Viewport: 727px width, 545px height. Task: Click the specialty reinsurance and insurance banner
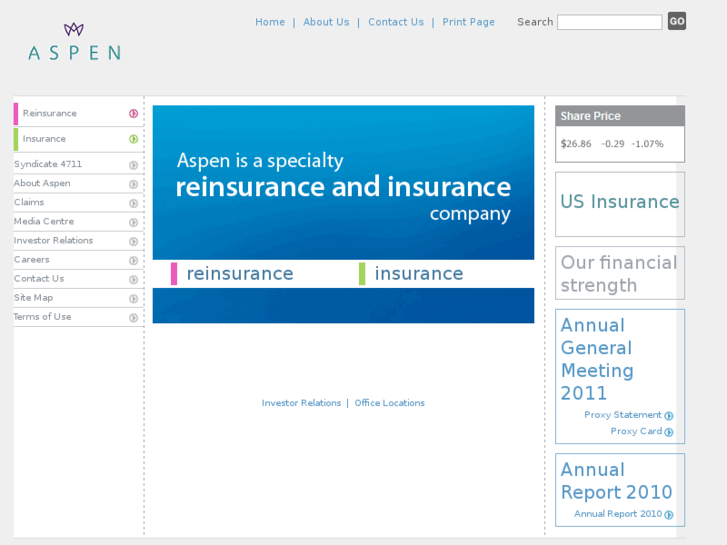[343, 182]
